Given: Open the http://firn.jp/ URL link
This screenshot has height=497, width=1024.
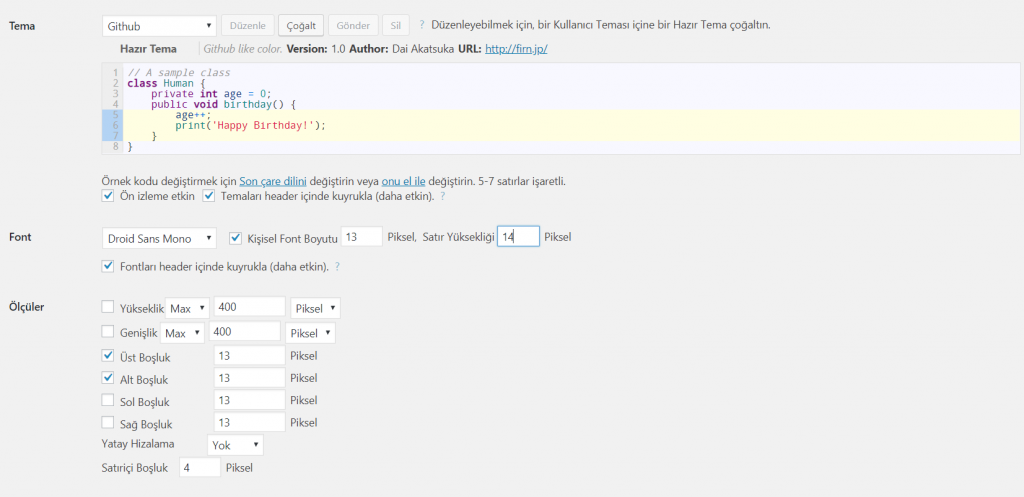Looking at the screenshot, I should (516, 49).
